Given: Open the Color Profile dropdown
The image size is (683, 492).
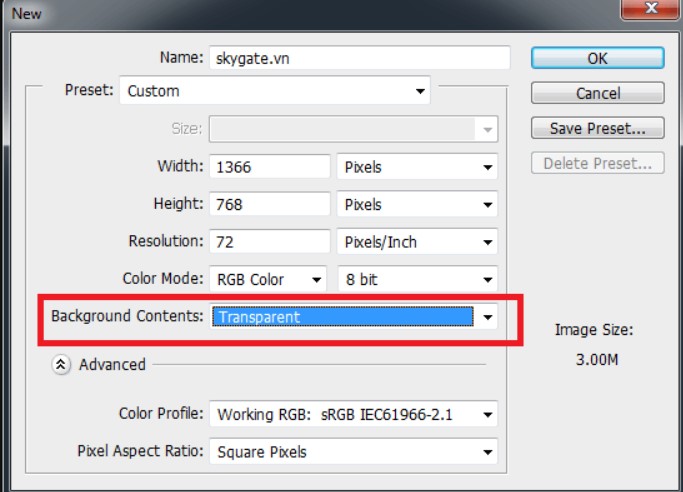Looking at the screenshot, I should click(x=353, y=414).
